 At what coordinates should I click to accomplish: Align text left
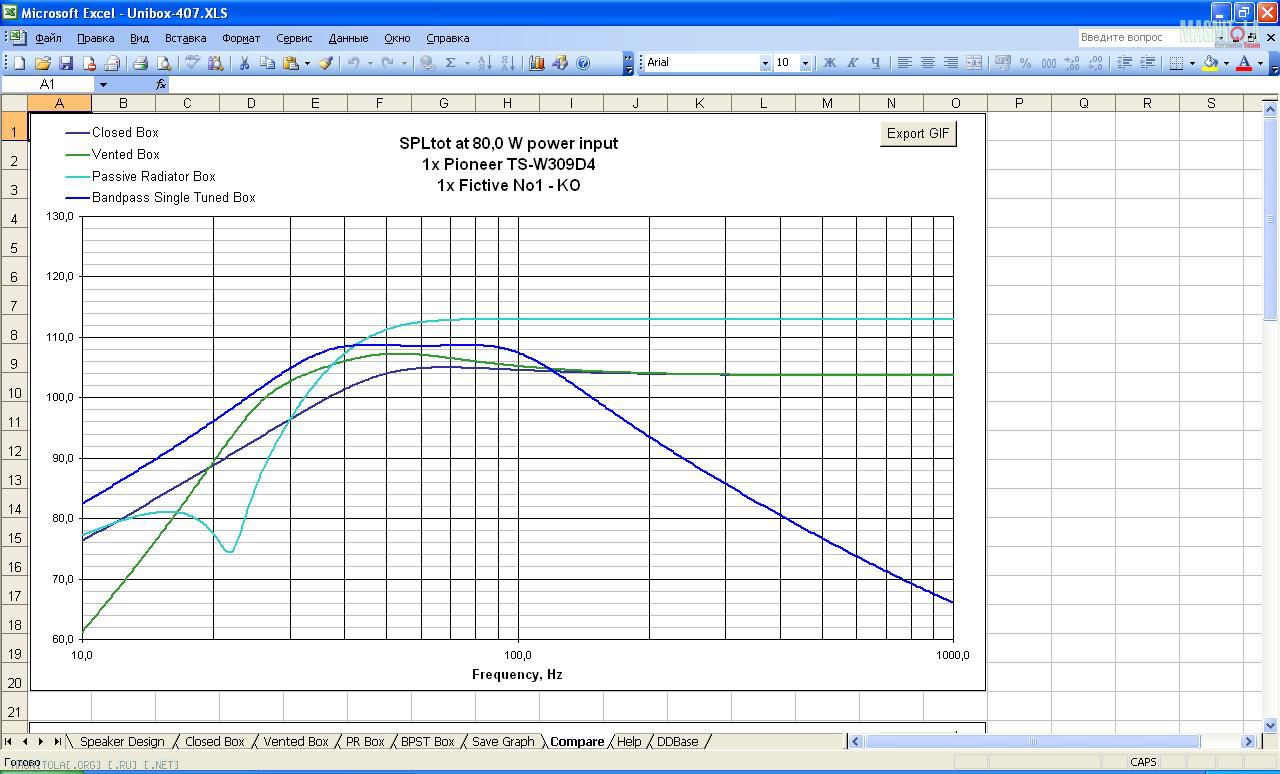click(x=904, y=63)
